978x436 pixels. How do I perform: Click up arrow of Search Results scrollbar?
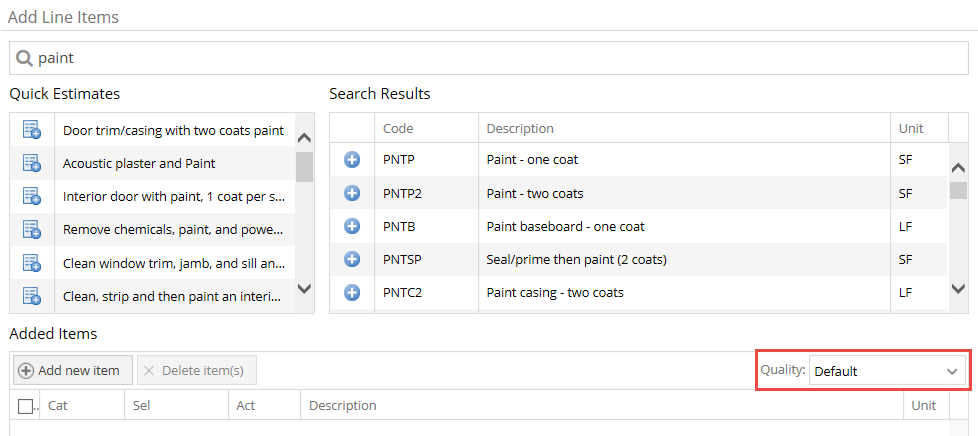(x=957, y=168)
